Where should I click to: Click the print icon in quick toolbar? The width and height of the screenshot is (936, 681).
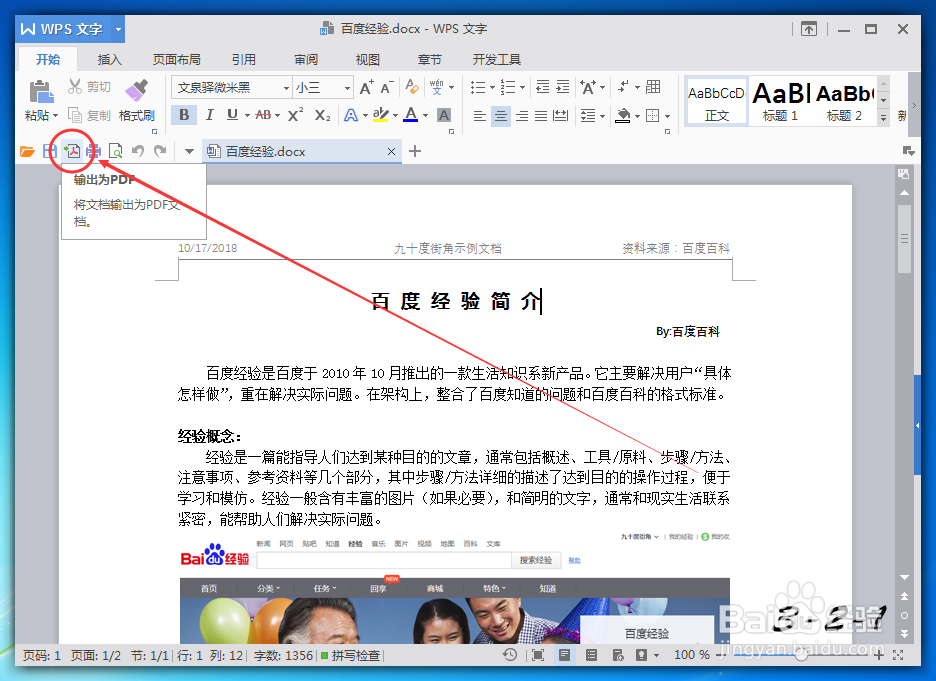click(94, 152)
